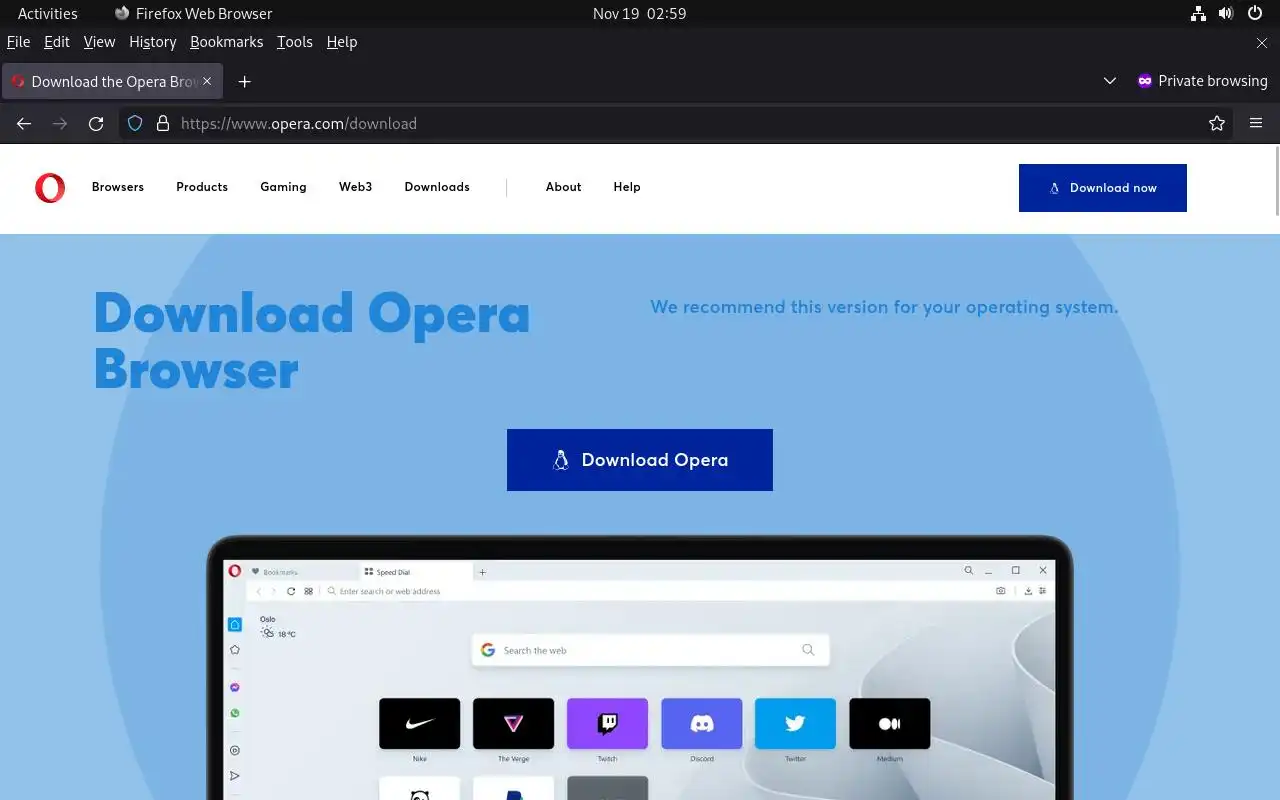Click the Verge speed dial tile in preview
The image size is (1280, 800).
click(514, 723)
